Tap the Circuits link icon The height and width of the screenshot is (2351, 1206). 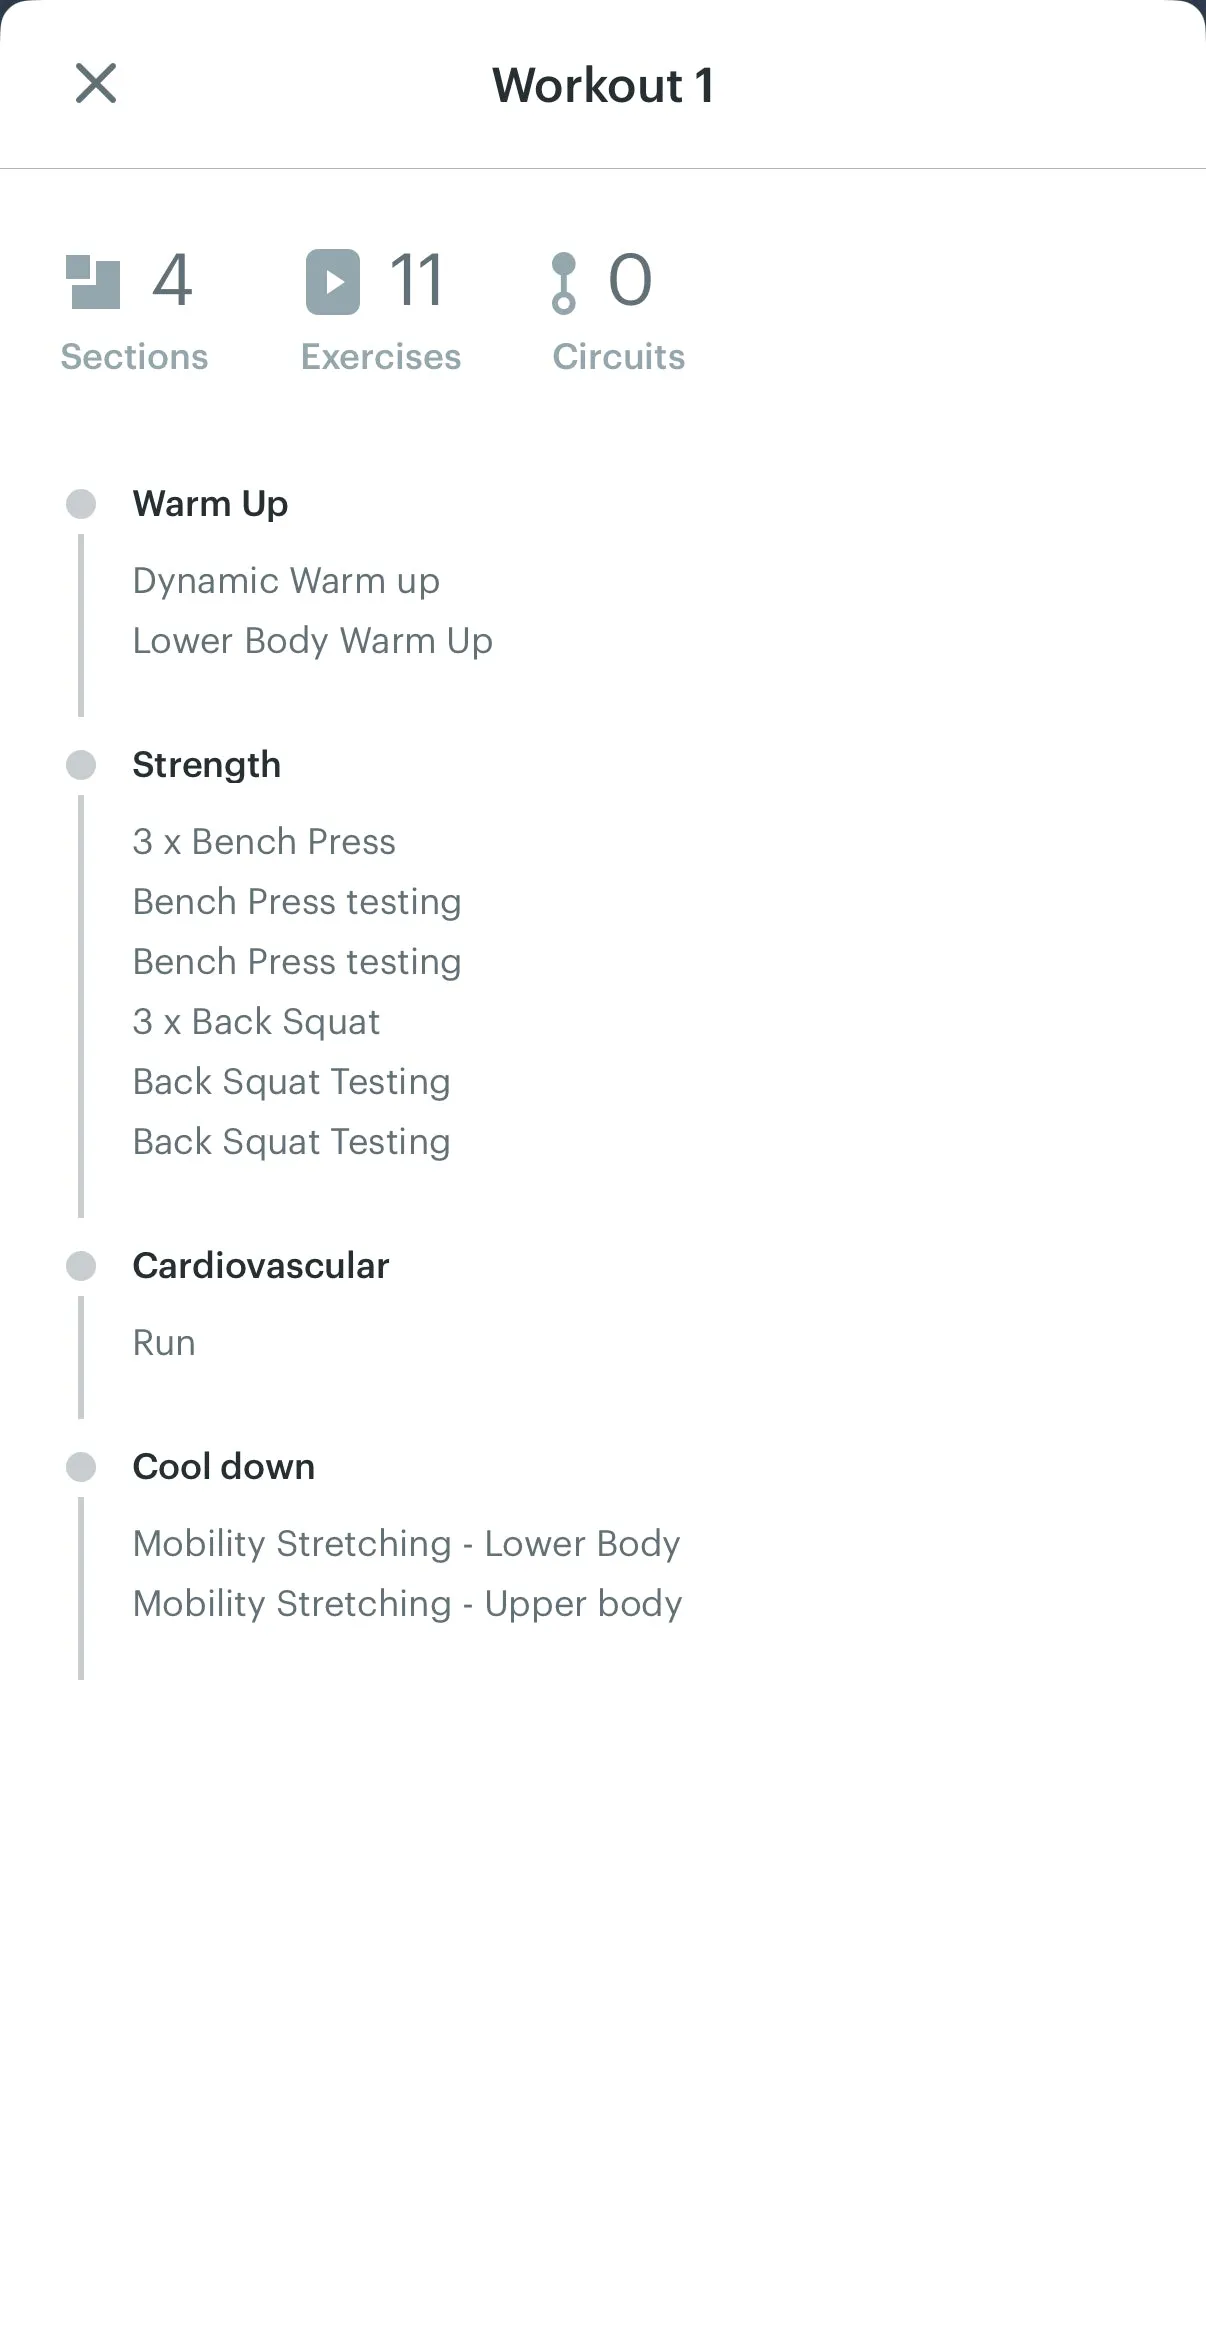564,283
